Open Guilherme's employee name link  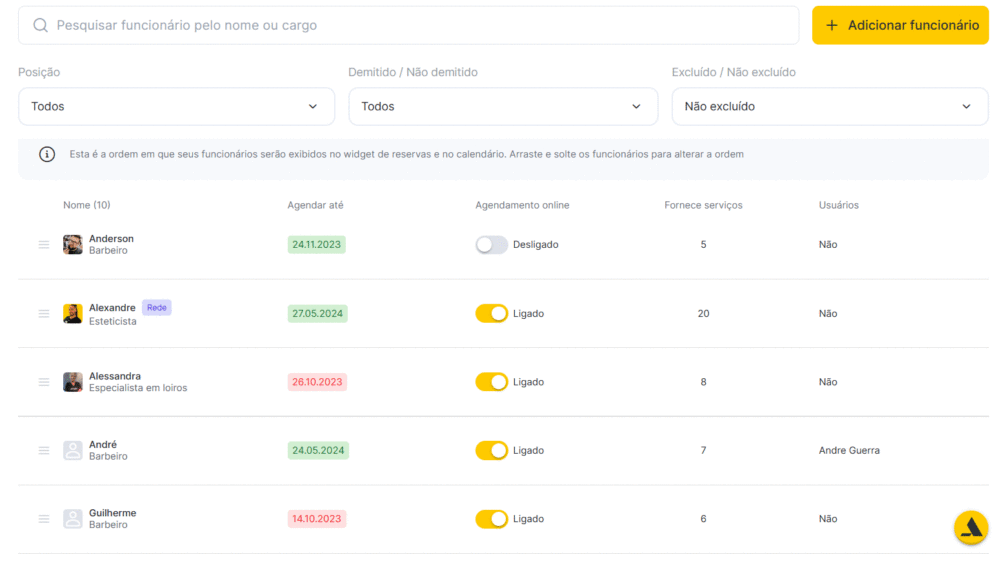112,513
